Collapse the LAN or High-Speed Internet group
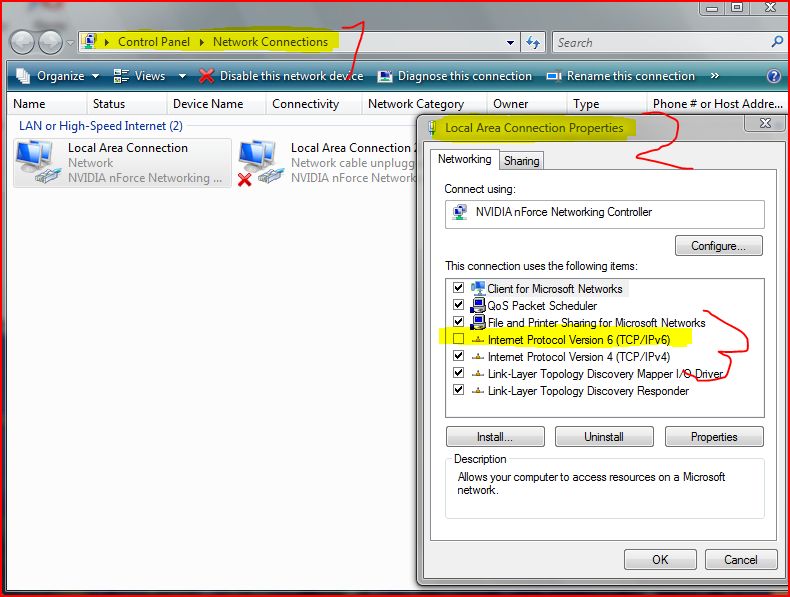Screen dimensions: 790x597 point(101,126)
